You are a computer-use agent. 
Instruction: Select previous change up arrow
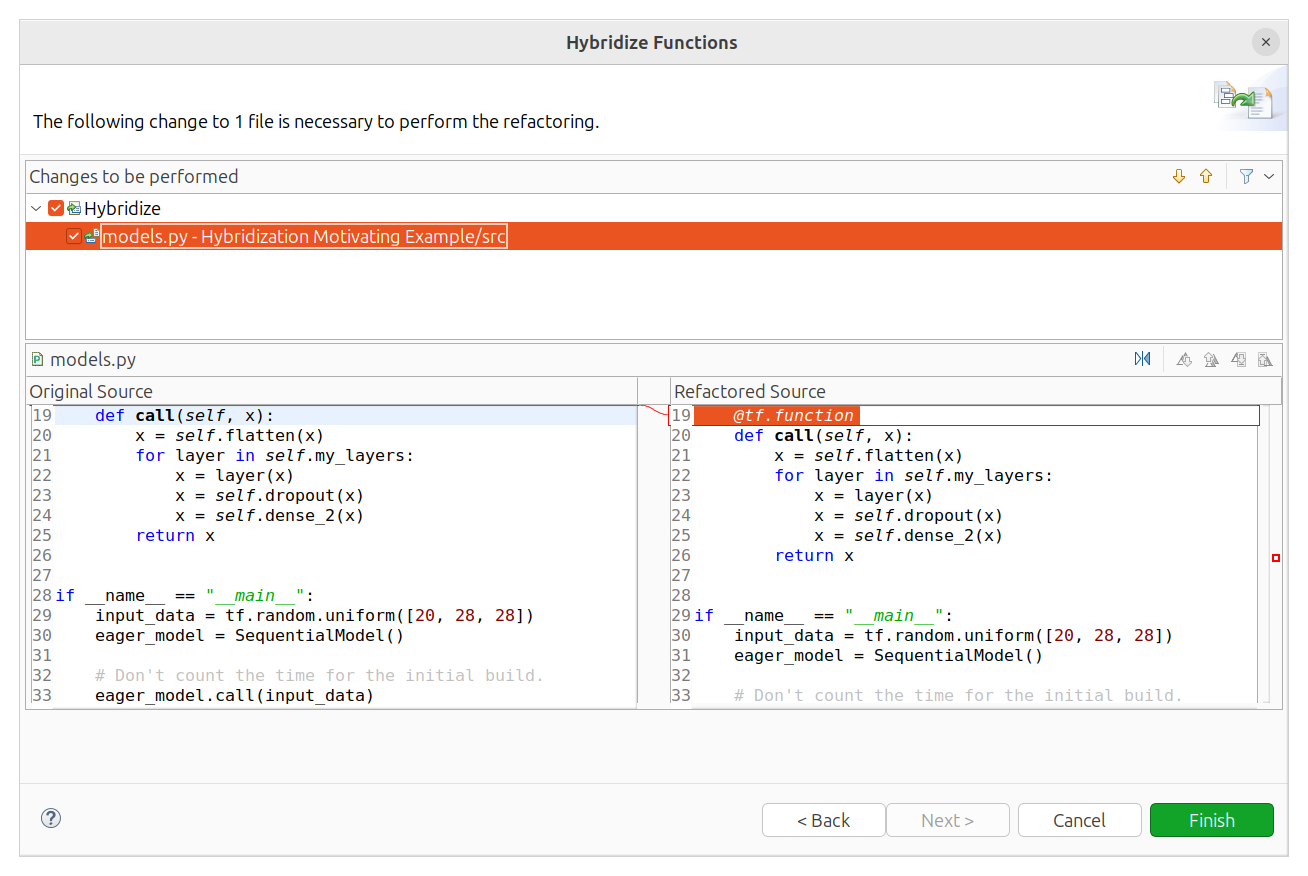click(1206, 177)
